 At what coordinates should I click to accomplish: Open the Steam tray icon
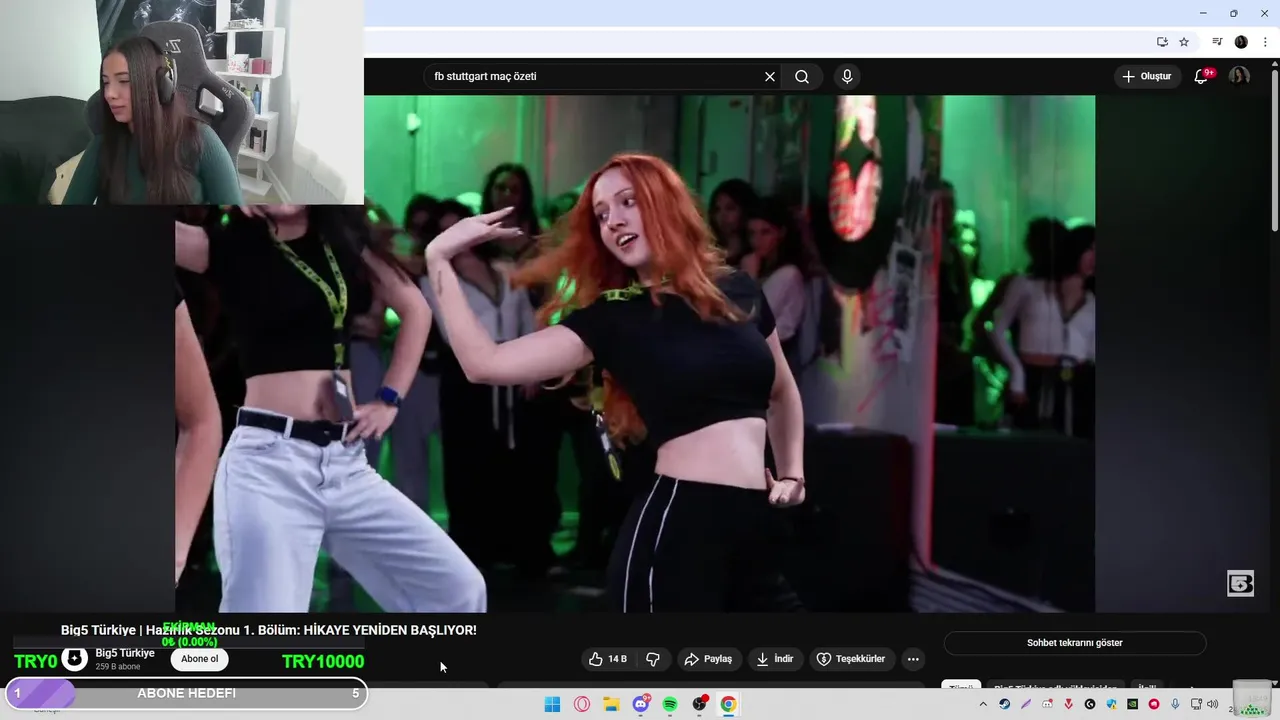[1005, 704]
